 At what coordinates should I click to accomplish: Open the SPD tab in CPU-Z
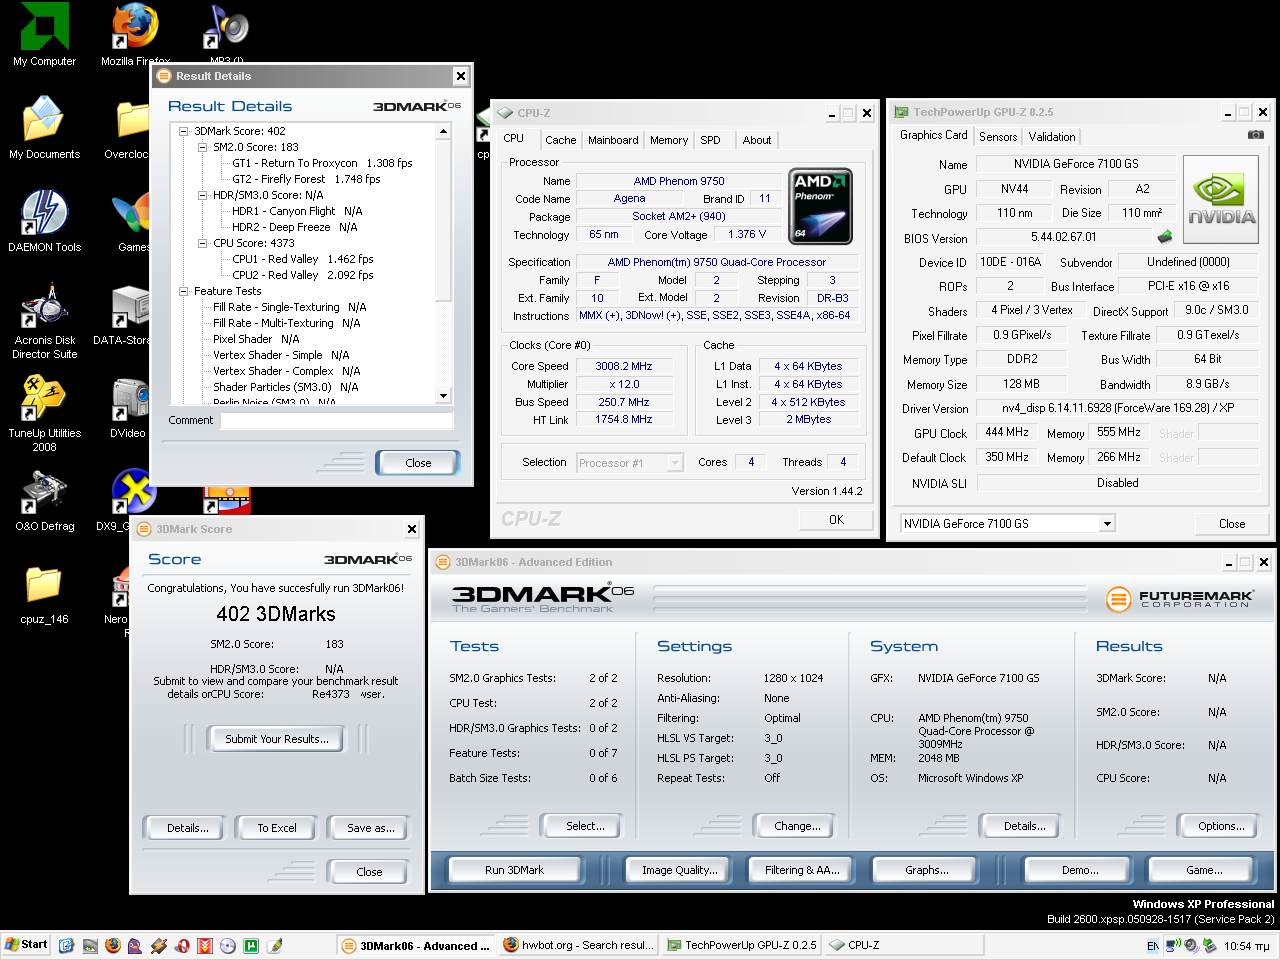click(710, 140)
